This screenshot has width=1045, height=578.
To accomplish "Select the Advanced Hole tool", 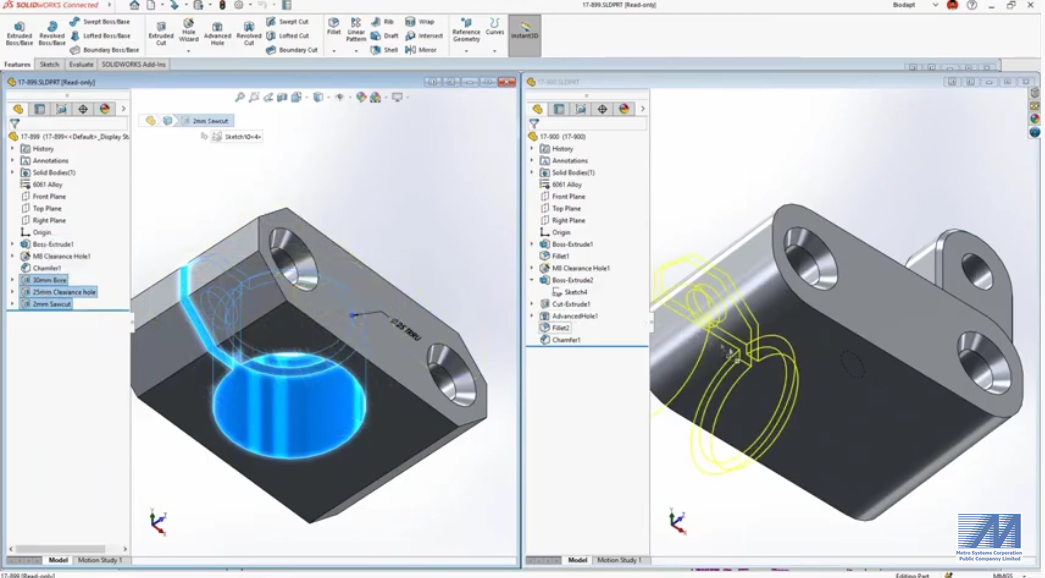I will coord(217,33).
